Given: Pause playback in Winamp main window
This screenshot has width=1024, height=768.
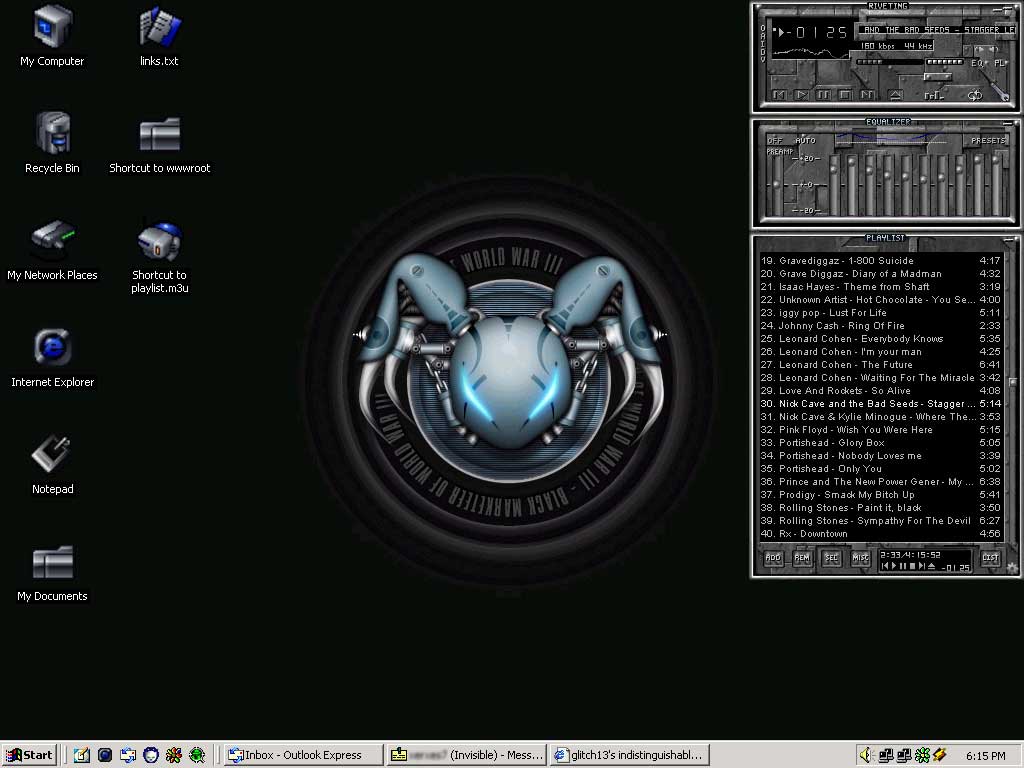Looking at the screenshot, I should coord(823,95).
